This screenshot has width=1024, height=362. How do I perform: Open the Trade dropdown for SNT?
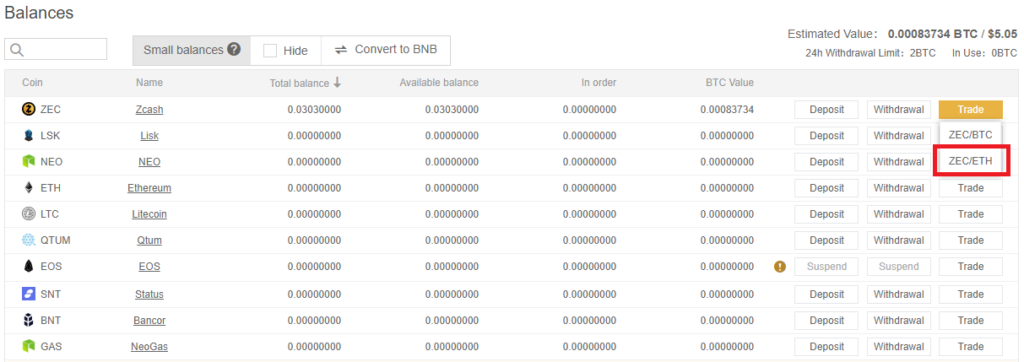970,294
